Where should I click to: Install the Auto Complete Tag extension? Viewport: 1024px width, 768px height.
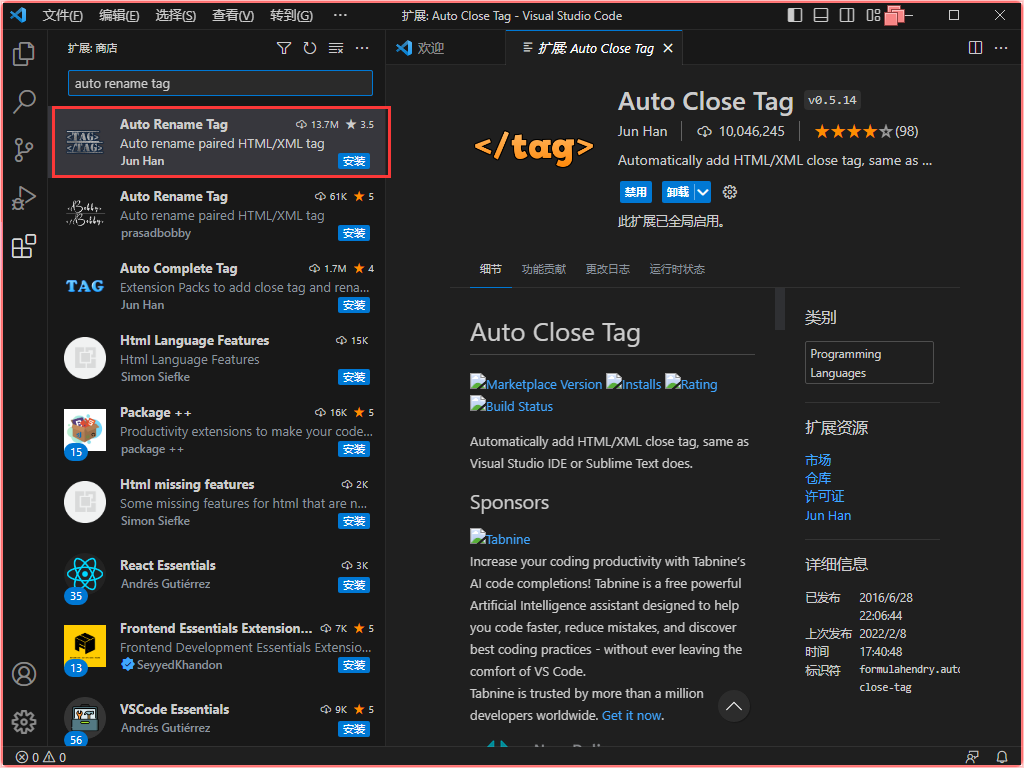point(354,305)
